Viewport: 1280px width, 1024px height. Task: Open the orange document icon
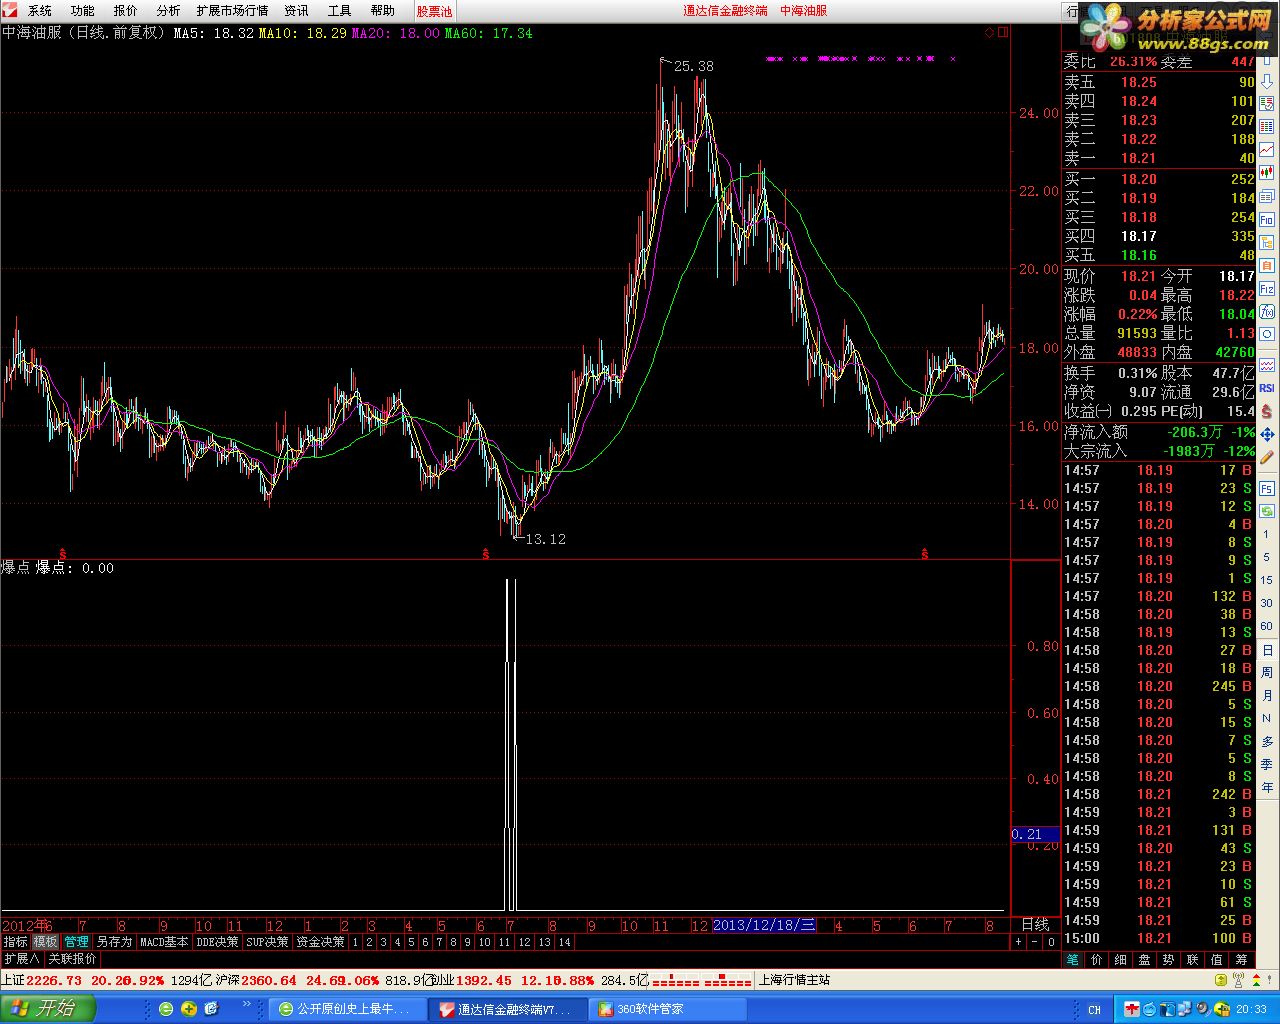[1267, 265]
